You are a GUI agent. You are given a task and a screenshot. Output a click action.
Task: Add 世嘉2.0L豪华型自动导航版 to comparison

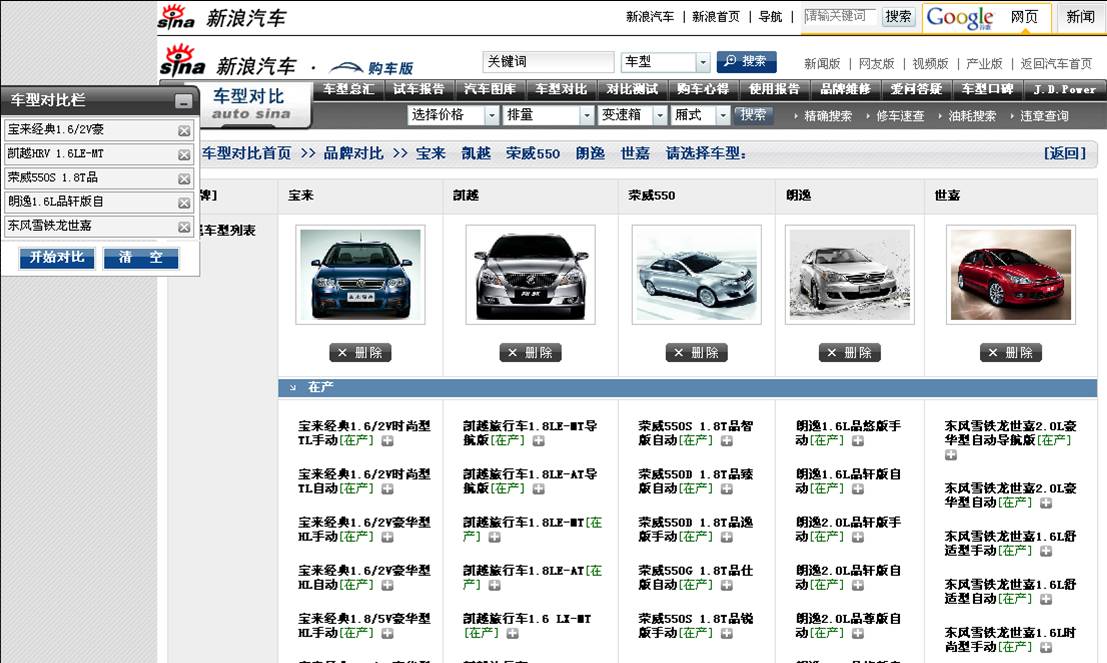point(951,455)
